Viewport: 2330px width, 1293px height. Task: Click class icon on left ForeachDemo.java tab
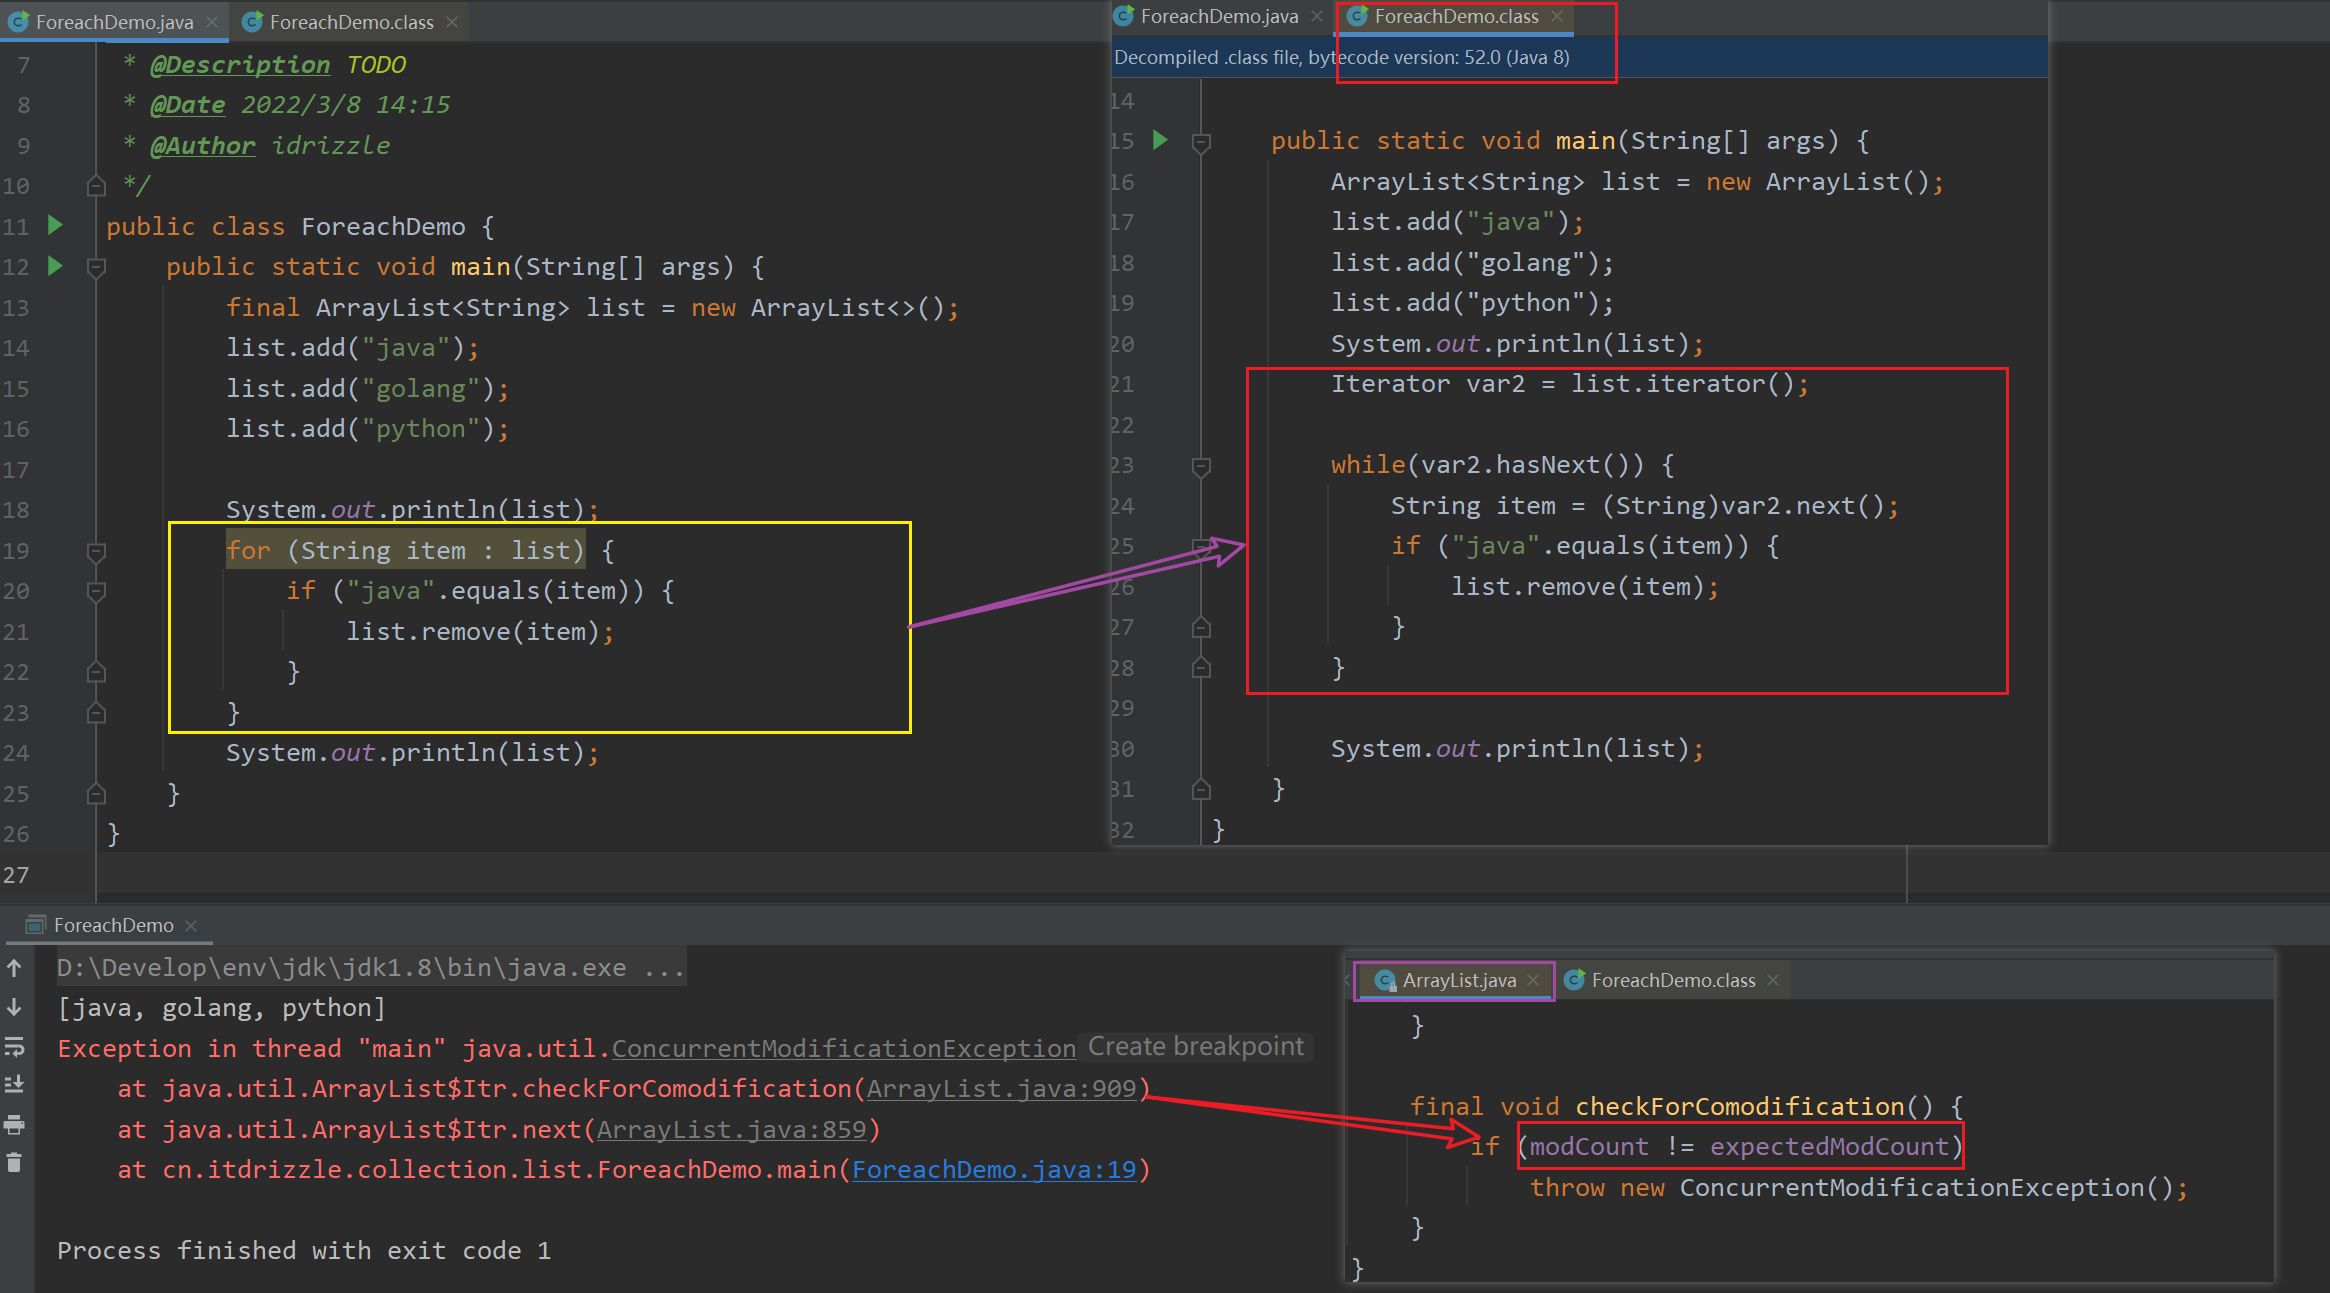click(x=18, y=22)
